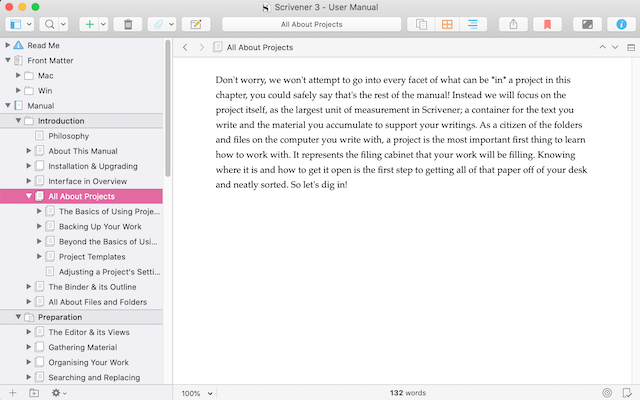Navigate to next document with down arrow
Viewport: 640px width, 400px height.
tap(615, 47)
